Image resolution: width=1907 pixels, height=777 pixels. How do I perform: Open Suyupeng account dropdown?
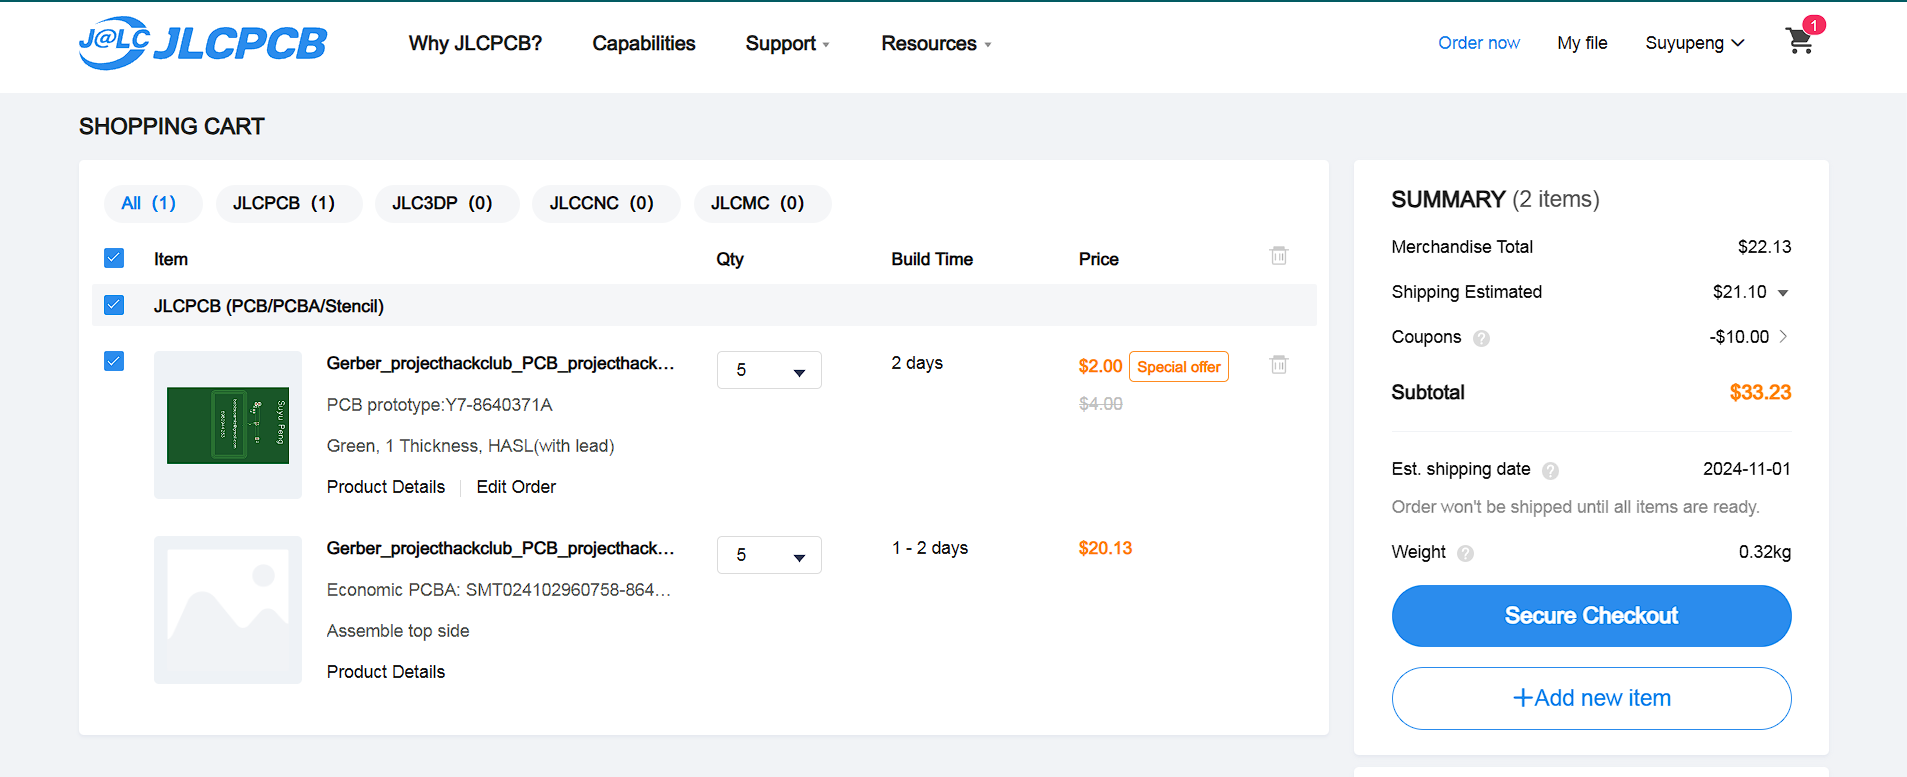pyautogui.click(x=1694, y=43)
